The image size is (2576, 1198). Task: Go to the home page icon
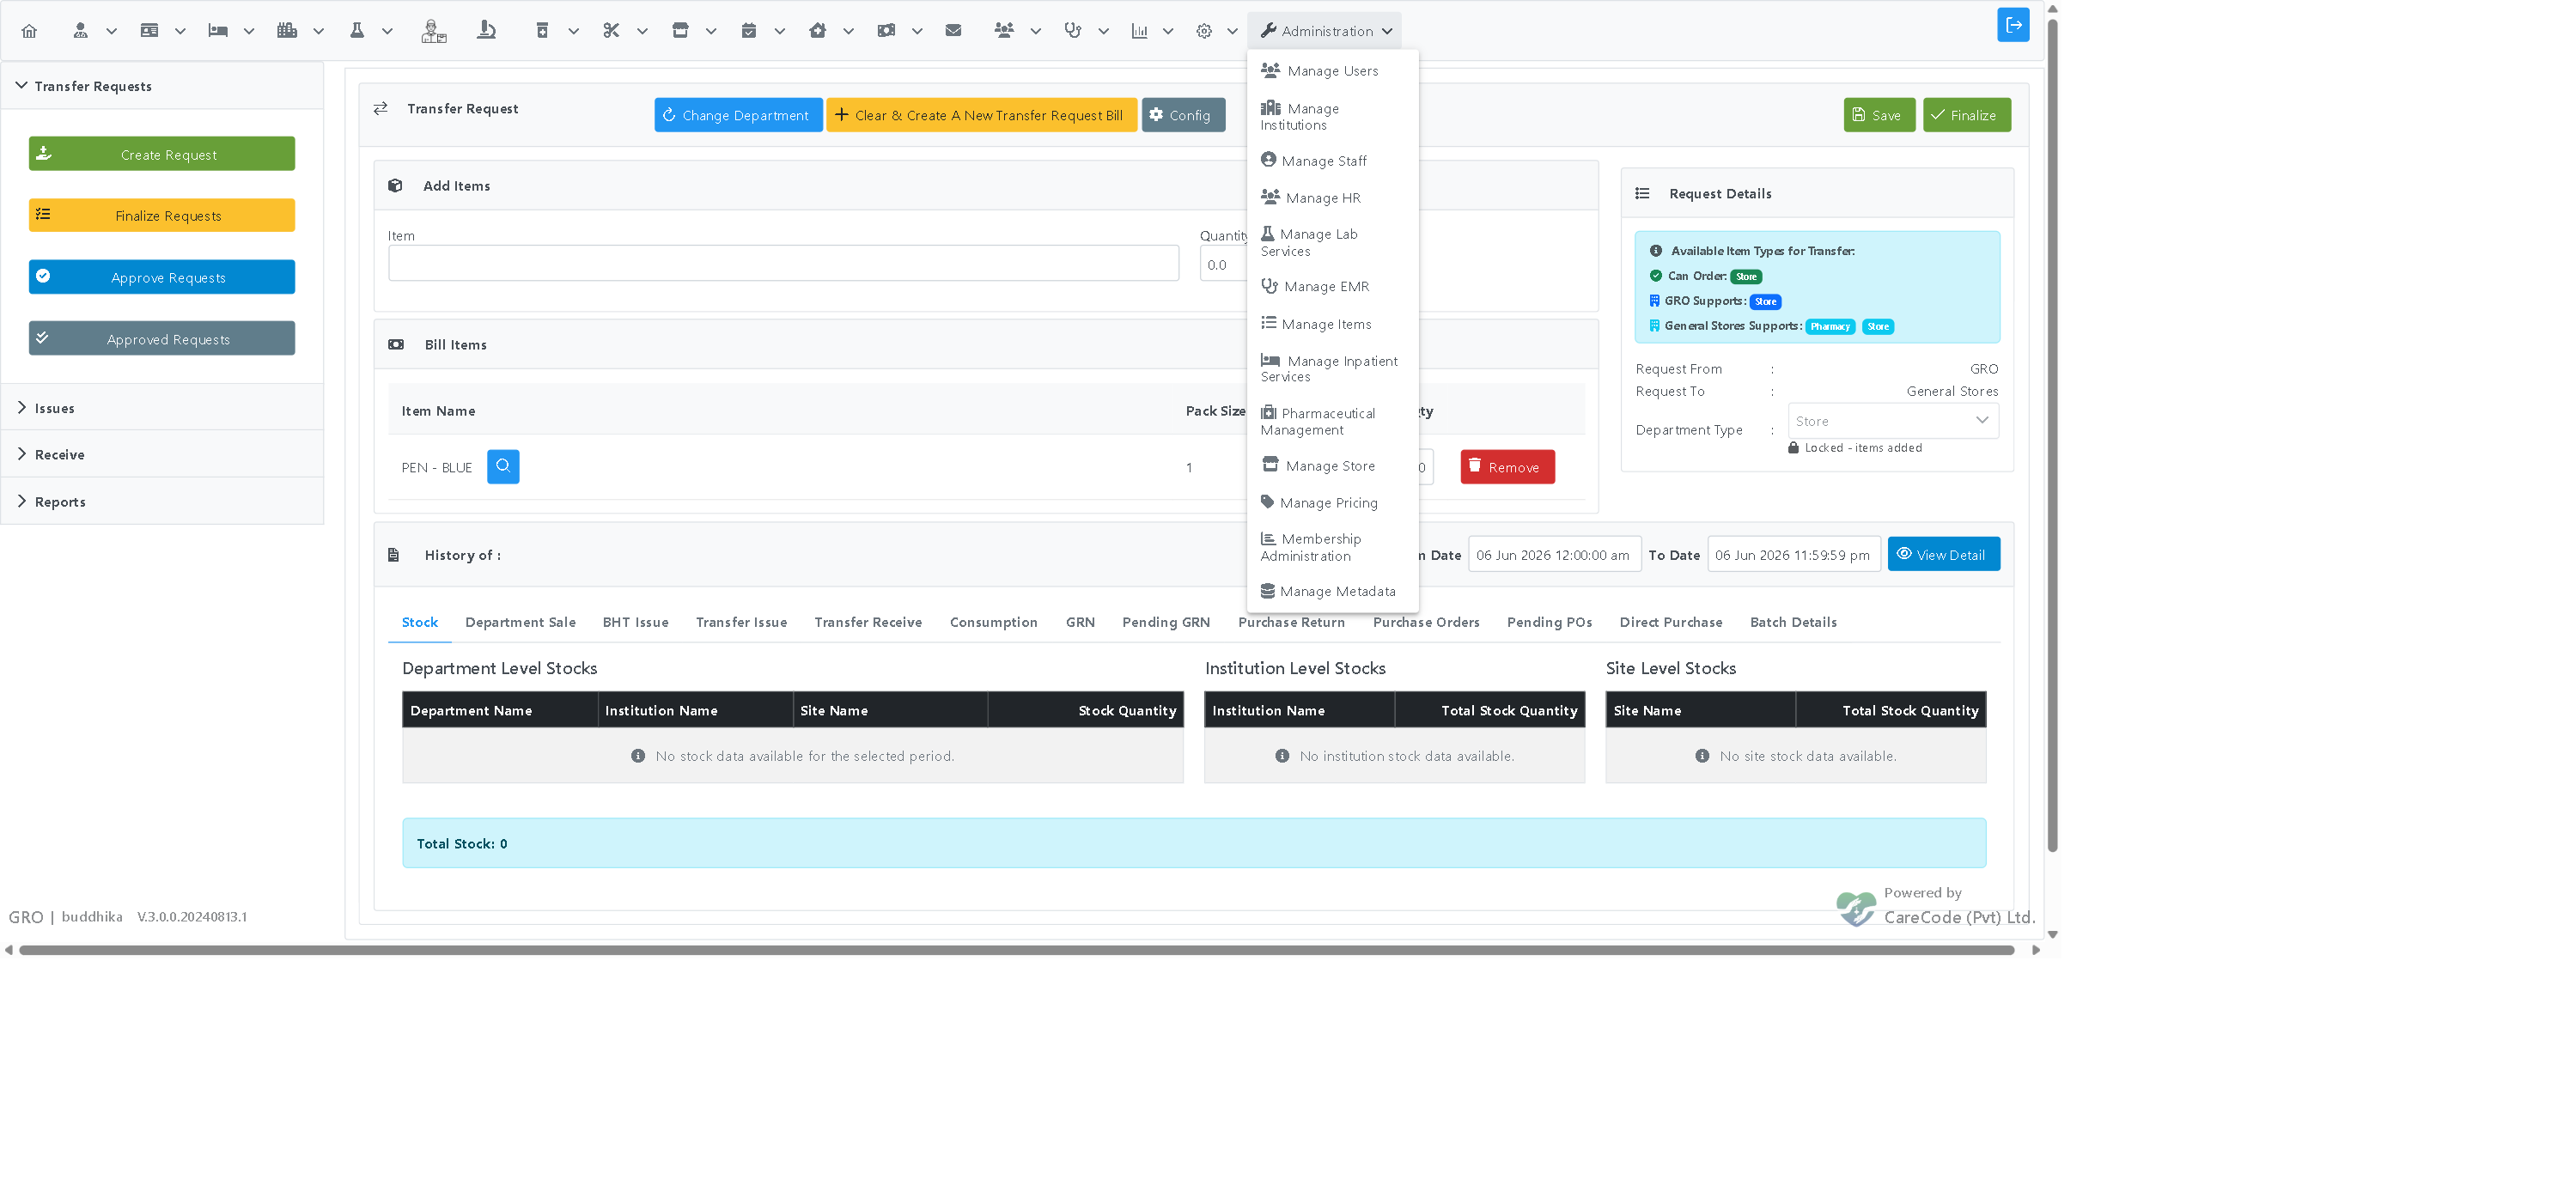[29, 31]
